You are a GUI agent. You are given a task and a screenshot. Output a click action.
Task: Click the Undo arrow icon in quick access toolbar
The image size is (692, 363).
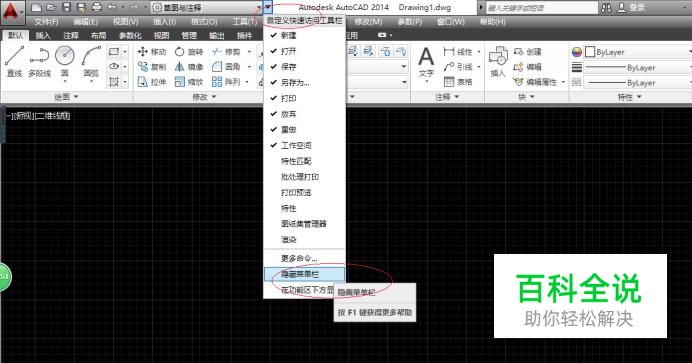pyautogui.click(x=112, y=7)
